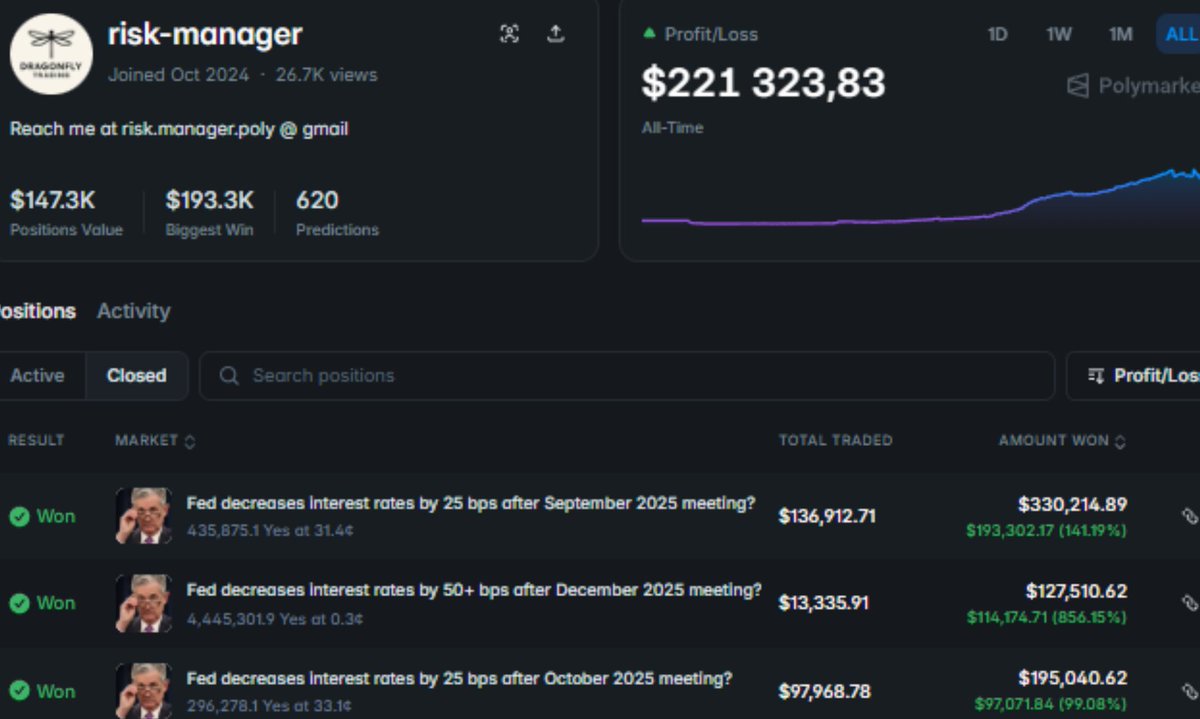Select the ALL profit/loss timeframe
Viewport: 1200px width, 719px height.
[1180, 34]
